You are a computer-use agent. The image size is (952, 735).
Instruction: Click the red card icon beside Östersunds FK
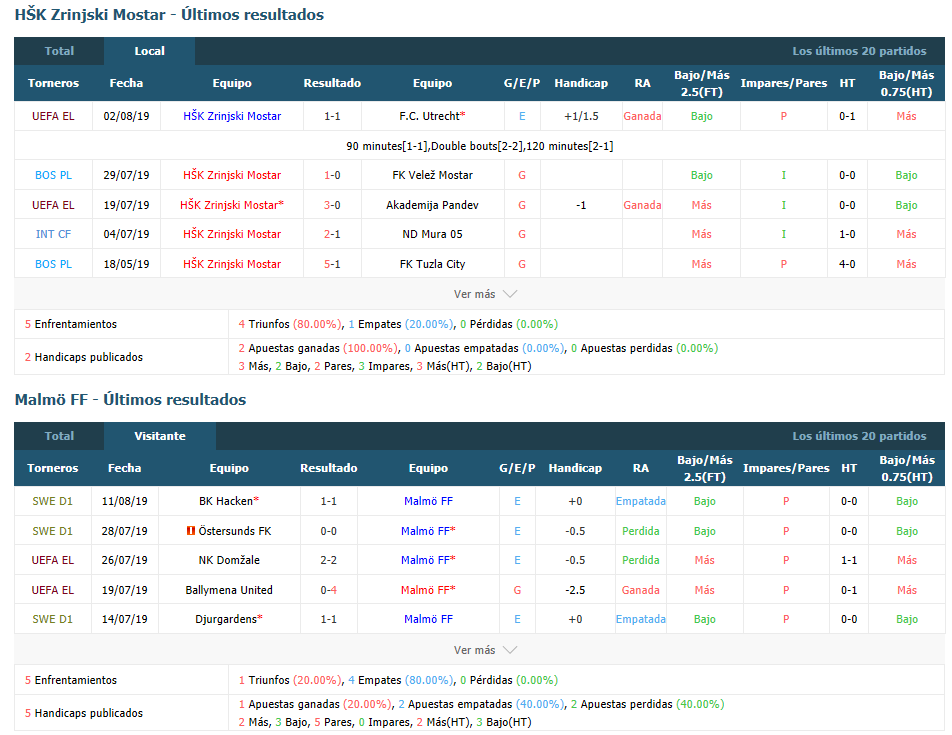tap(191, 531)
